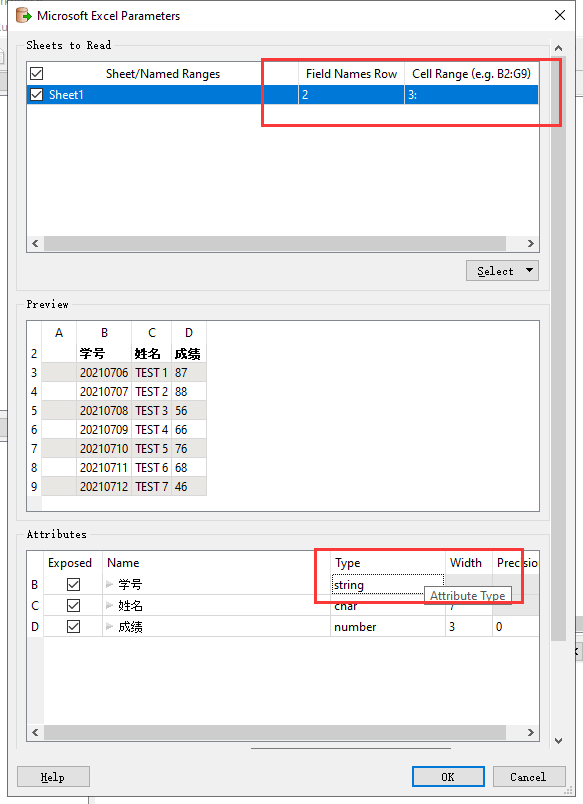The width and height of the screenshot is (583, 804).
Task: Edit the Cell Range value 3:
Action: [x=471, y=95]
